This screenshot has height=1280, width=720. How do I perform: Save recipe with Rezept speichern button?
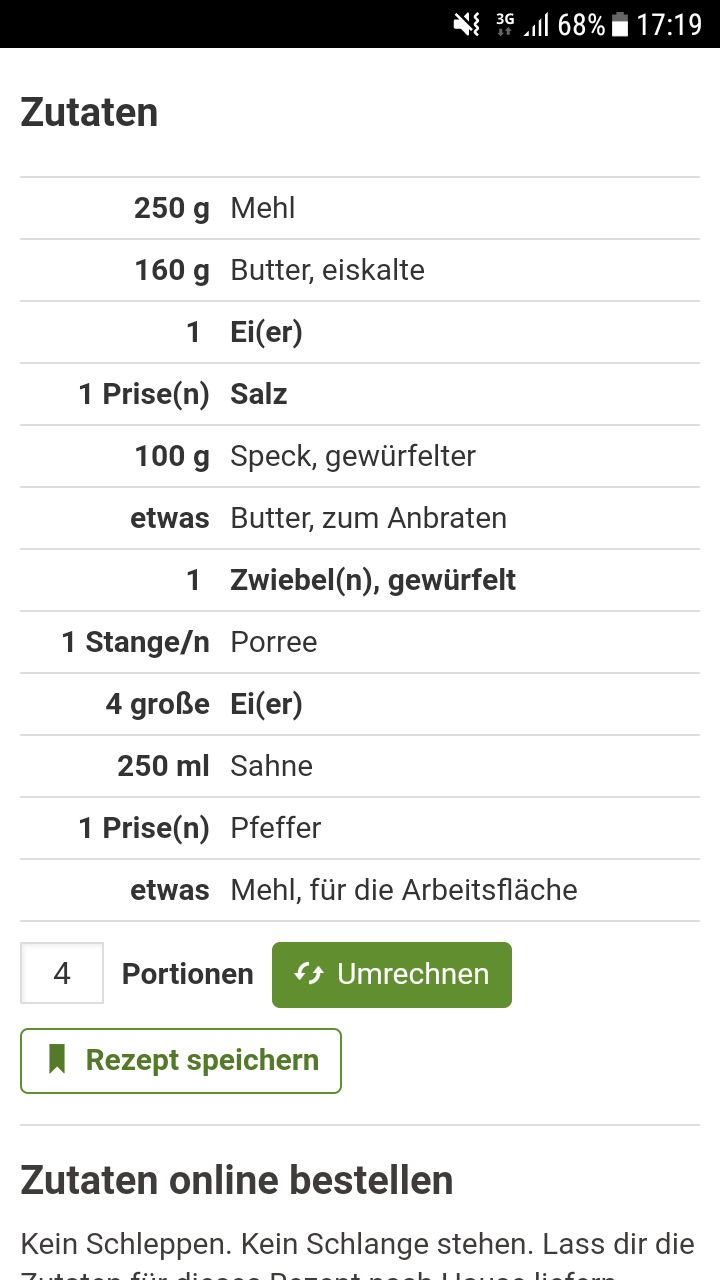(181, 1060)
